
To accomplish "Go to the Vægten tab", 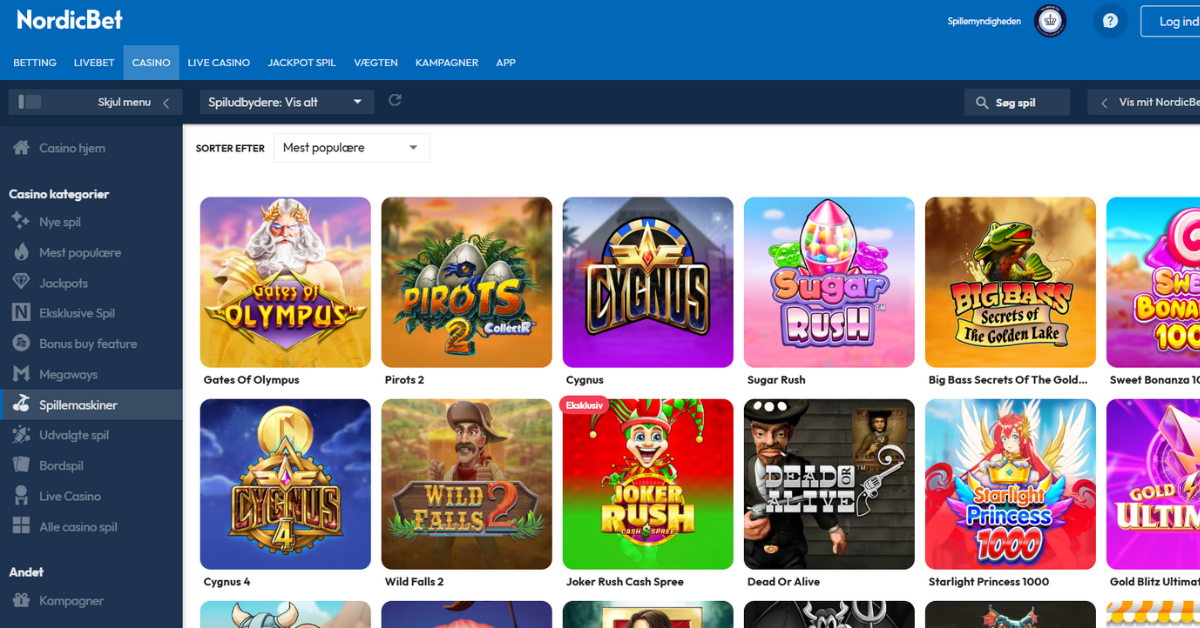I will click(x=376, y=63).
